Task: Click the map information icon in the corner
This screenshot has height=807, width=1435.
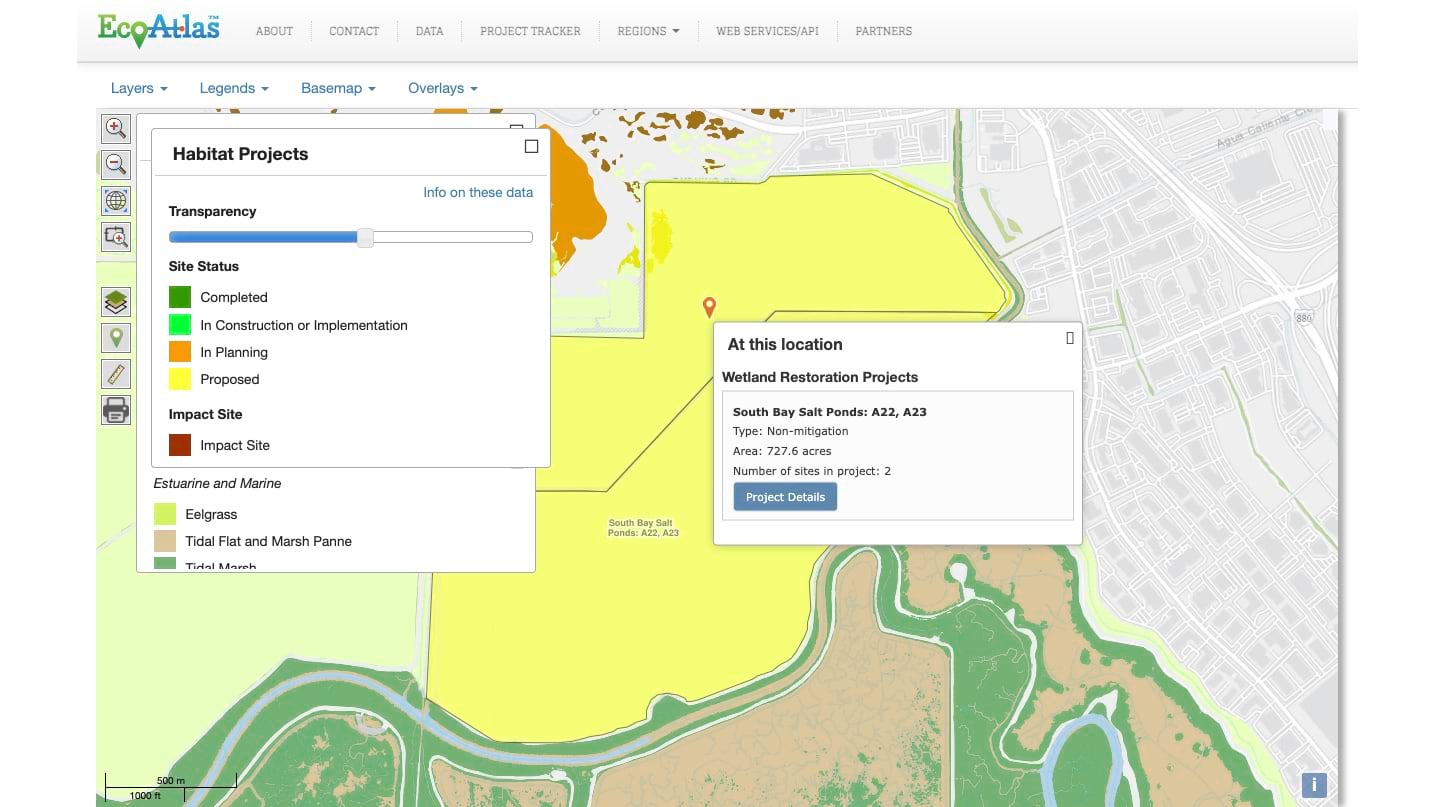Action: (1313, 785)
